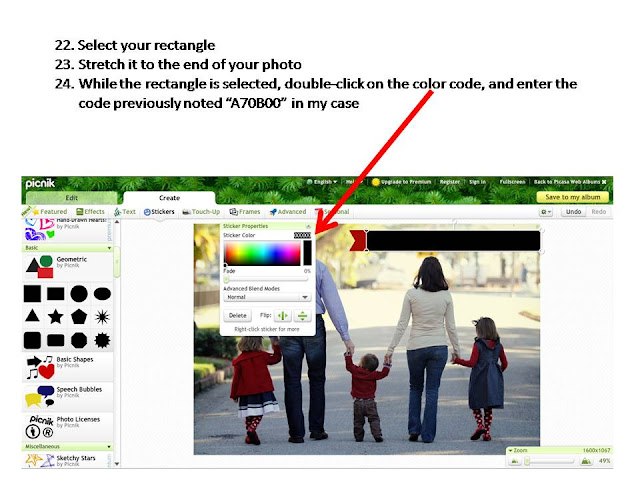Choose the rounded rectangle sticker
This screenshot has height=480, width=640.
coord(56,340)
